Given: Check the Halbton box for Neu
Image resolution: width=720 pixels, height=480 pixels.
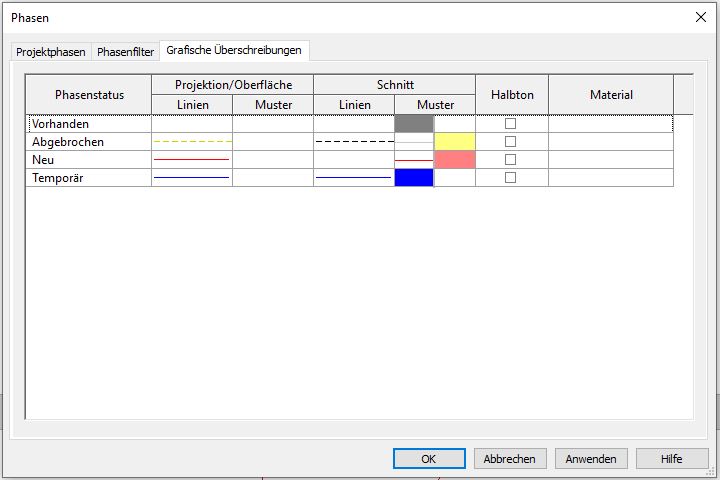Looking at the screenshot, I should [511, 160].
